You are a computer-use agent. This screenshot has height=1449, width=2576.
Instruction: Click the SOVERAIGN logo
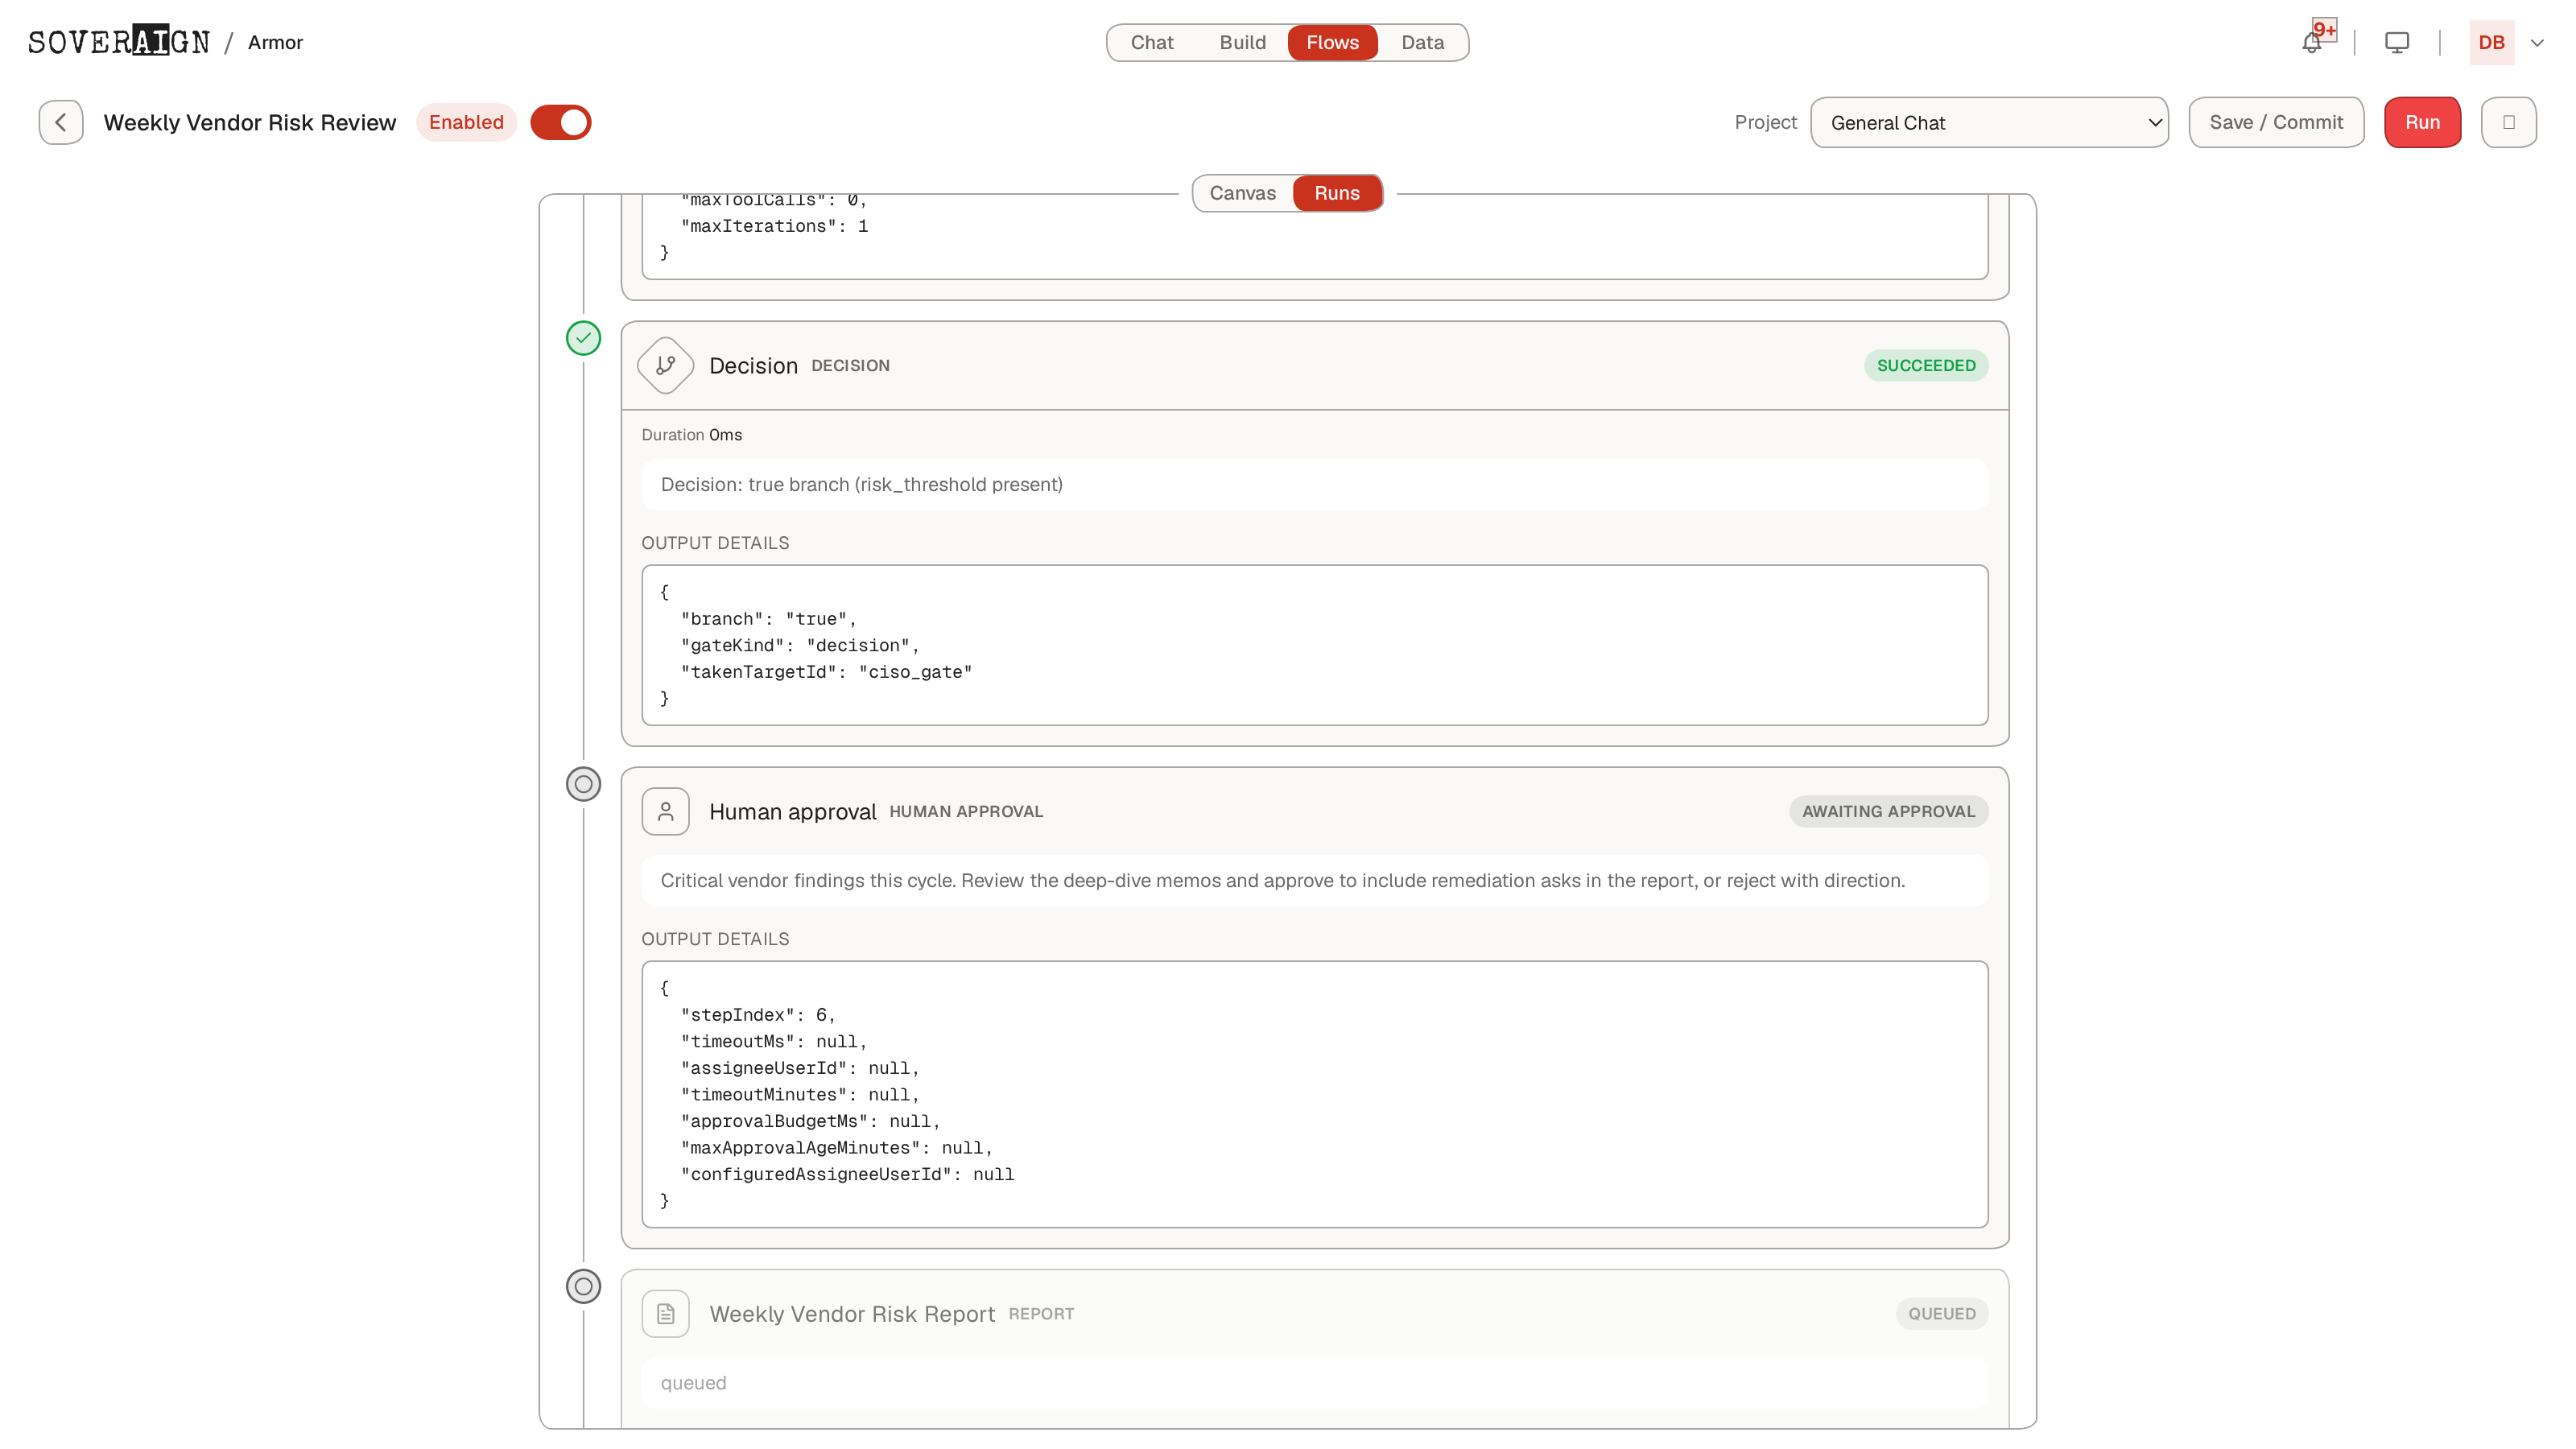[119, 42]
